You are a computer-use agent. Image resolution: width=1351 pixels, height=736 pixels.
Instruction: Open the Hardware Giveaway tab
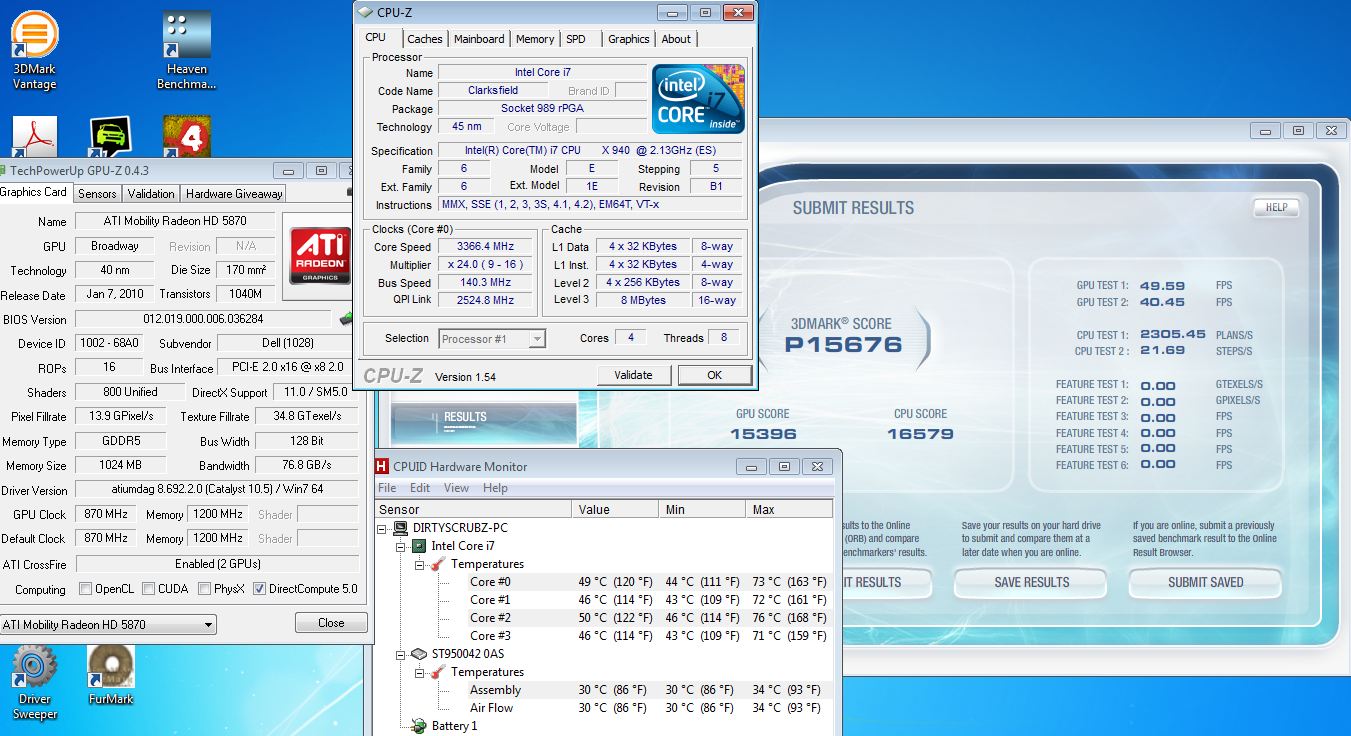[234, 194]
